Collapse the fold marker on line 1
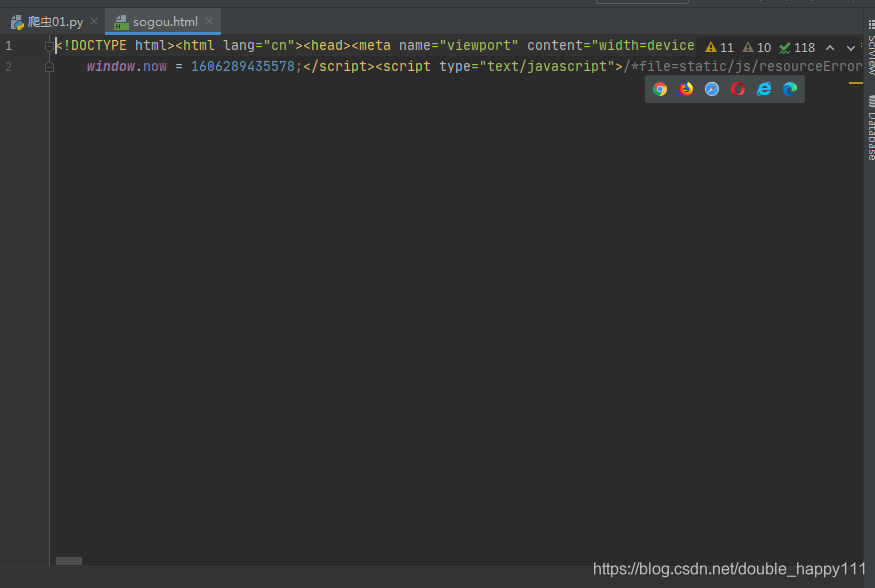Image resolution: width=875 pixels, height=588 pixels. [49, 46]
